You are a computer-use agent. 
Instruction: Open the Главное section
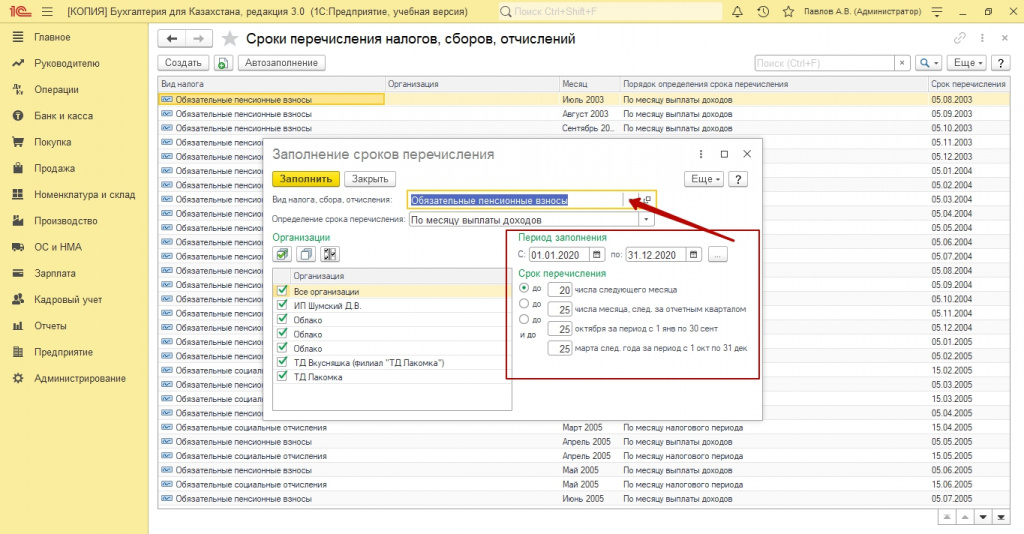pyautogui.click(x=52, y=37)
